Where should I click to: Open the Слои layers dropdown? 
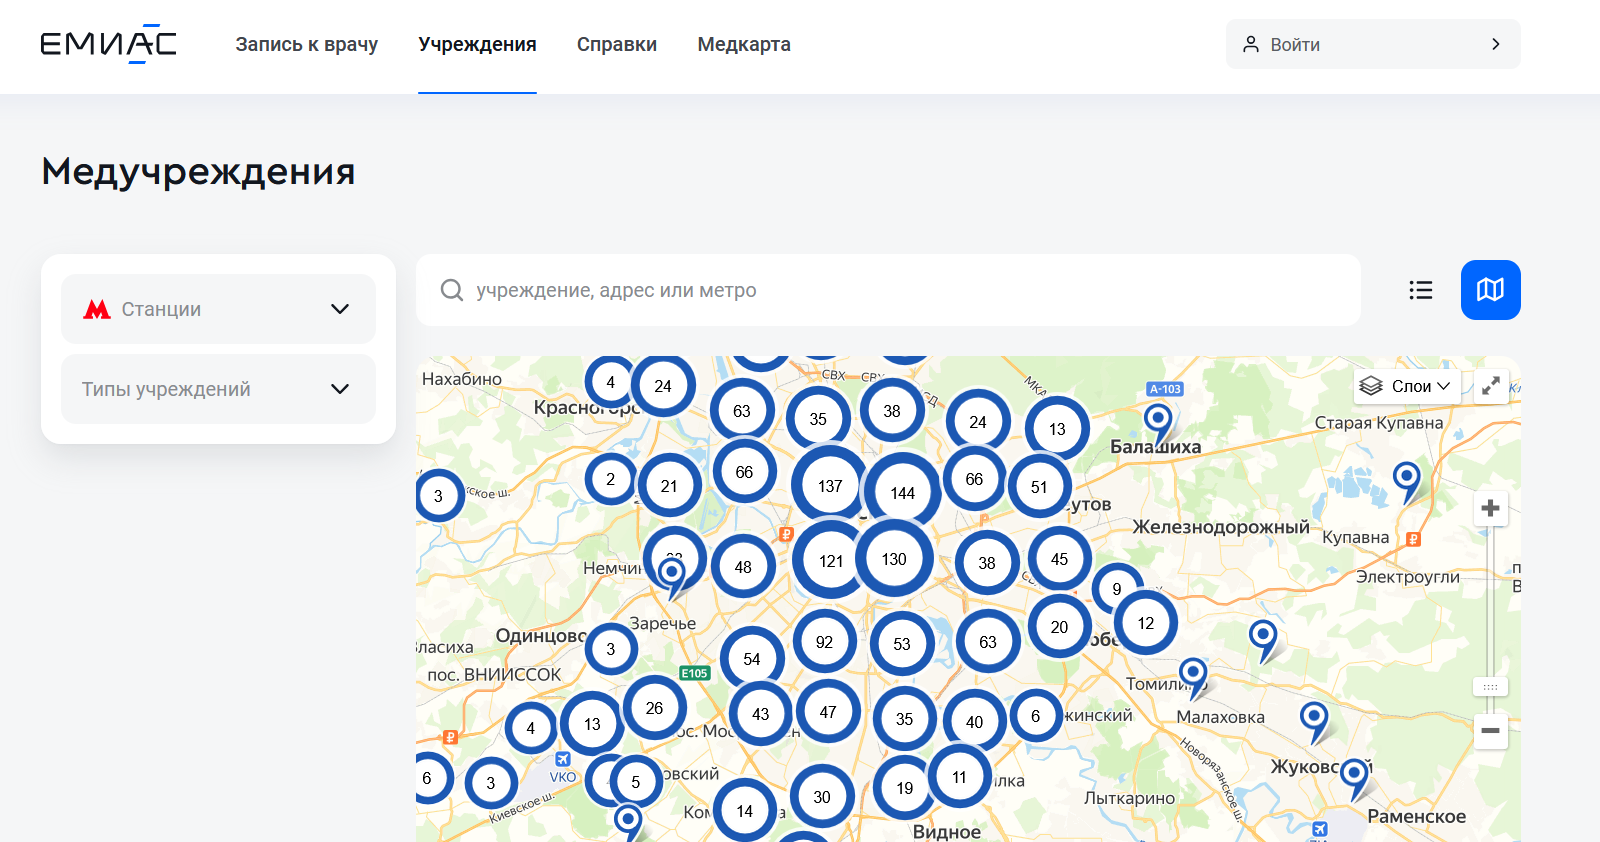coord(1408,386)
